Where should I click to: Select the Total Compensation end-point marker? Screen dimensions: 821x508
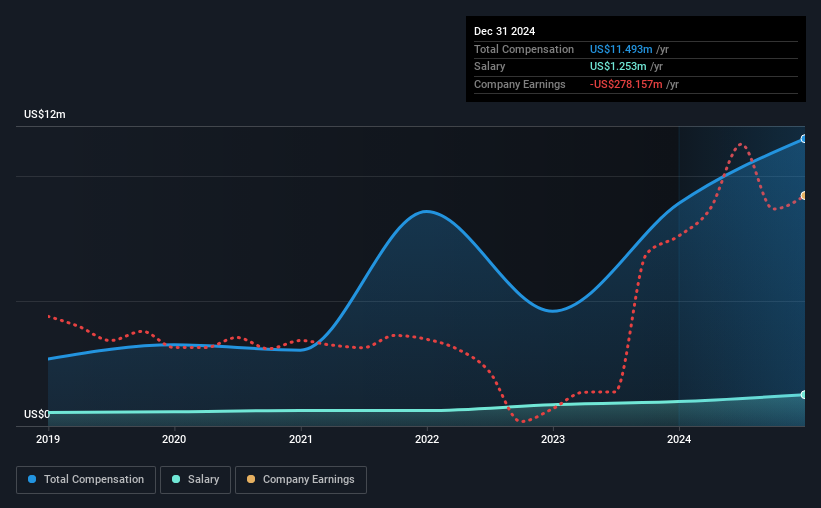coord(804,139)
